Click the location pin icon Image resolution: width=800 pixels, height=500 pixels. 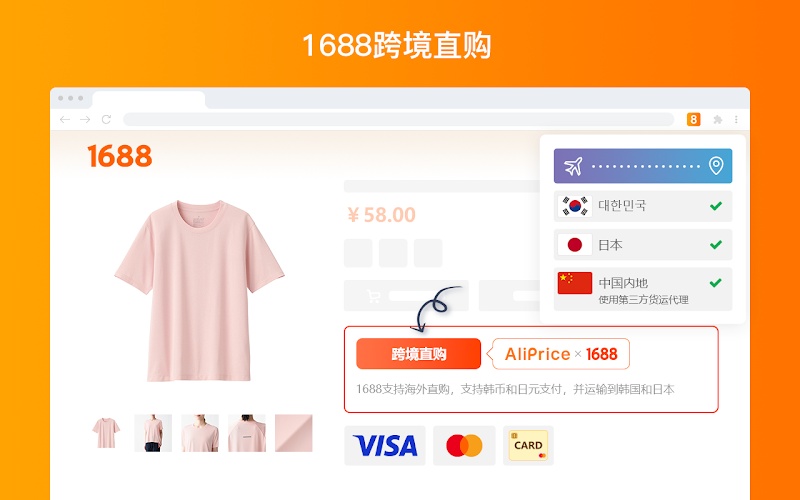[x=716, y=165]
